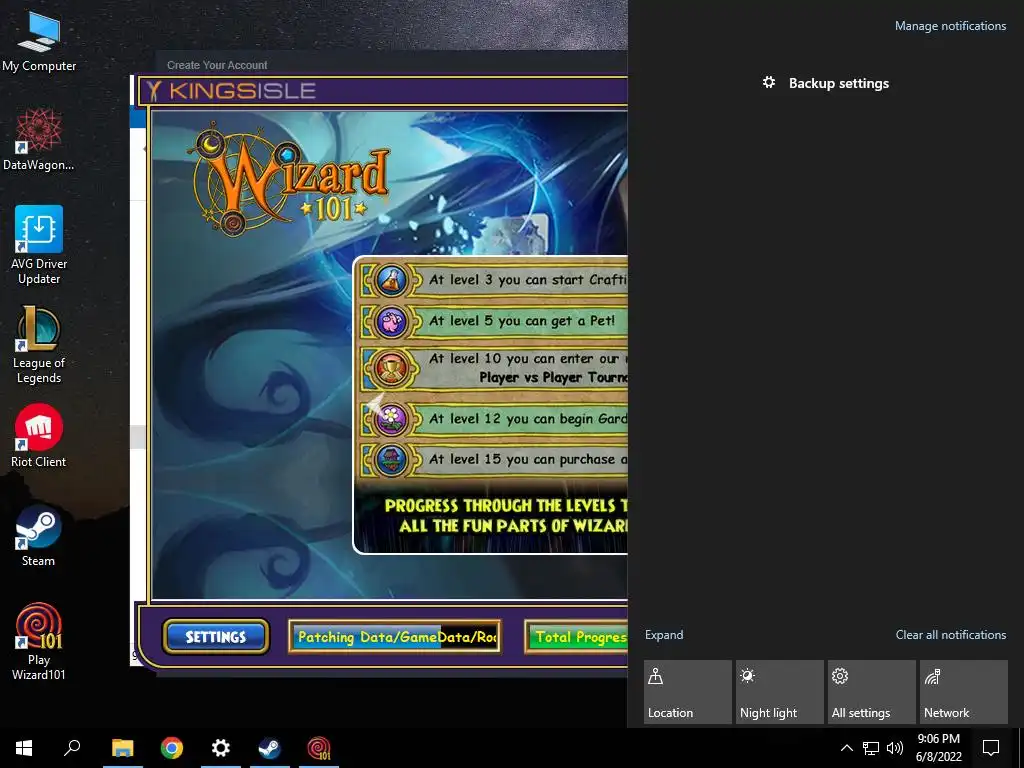This screenshot has height=768, width=1024.
Task: Select the Riot Client desktop shortcut
Action: pyautogui.click(x=39, y=436)
